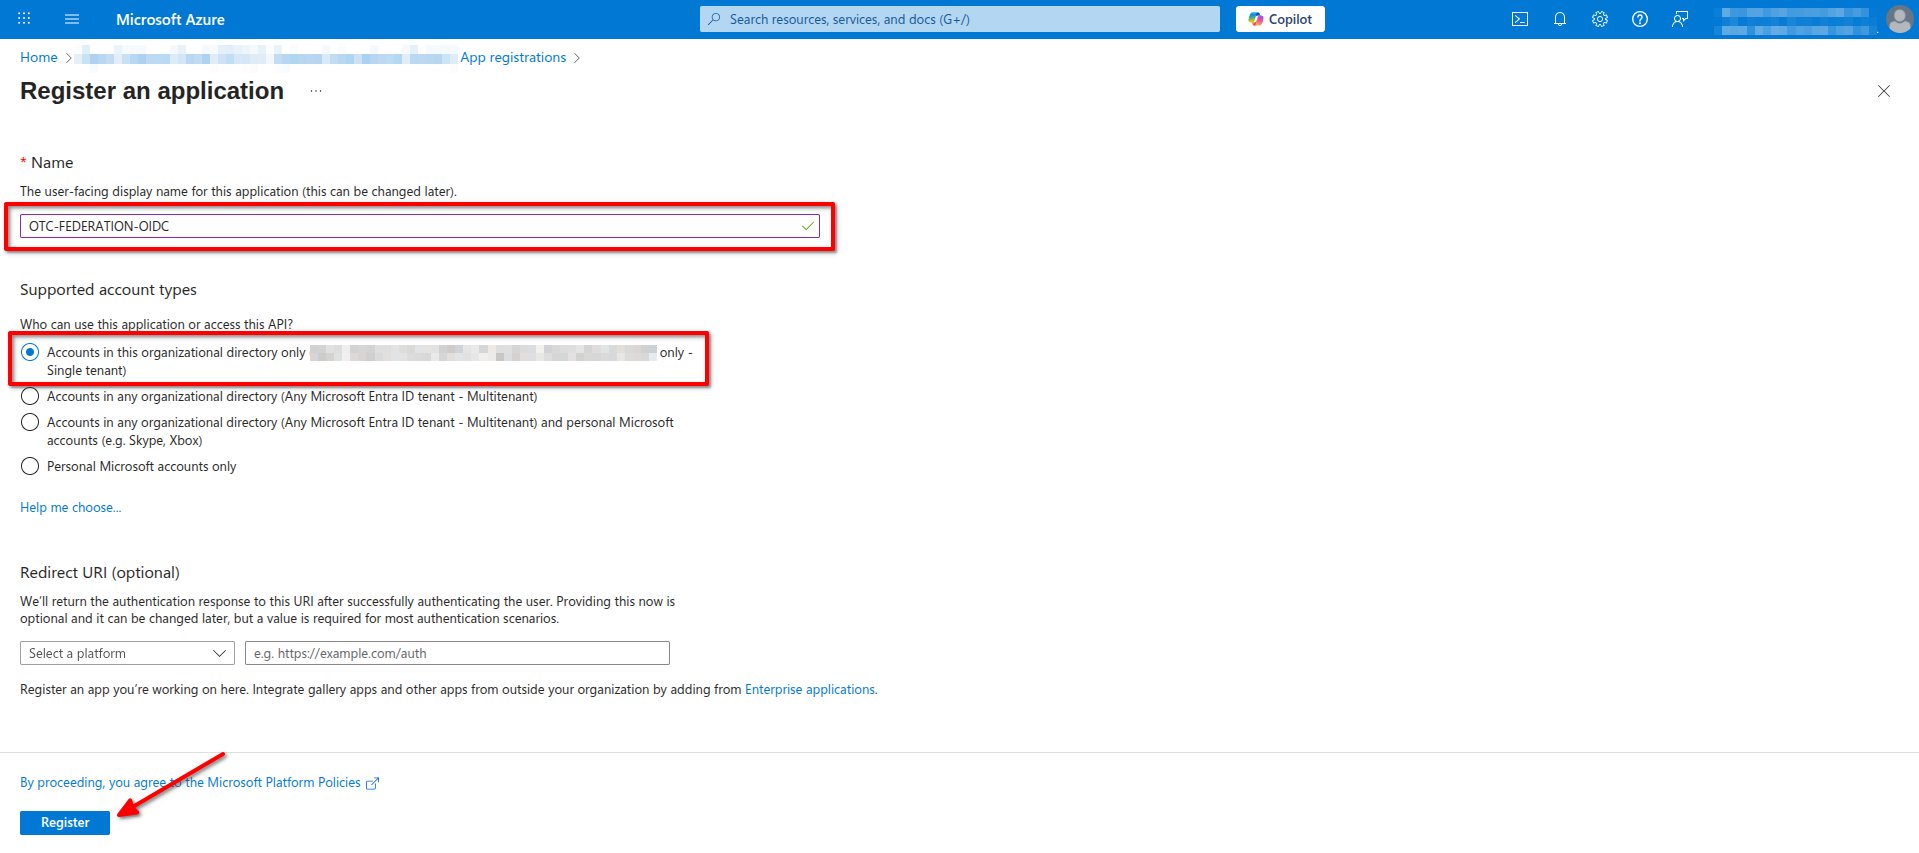Open the feedback icon in header

(x=1679, y=19)
